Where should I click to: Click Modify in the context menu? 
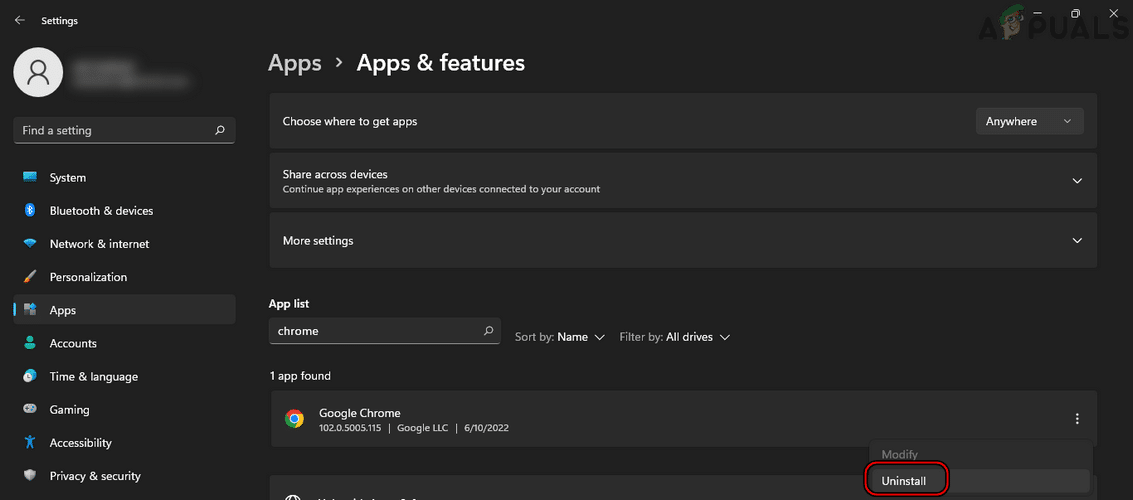coord(899,455)
